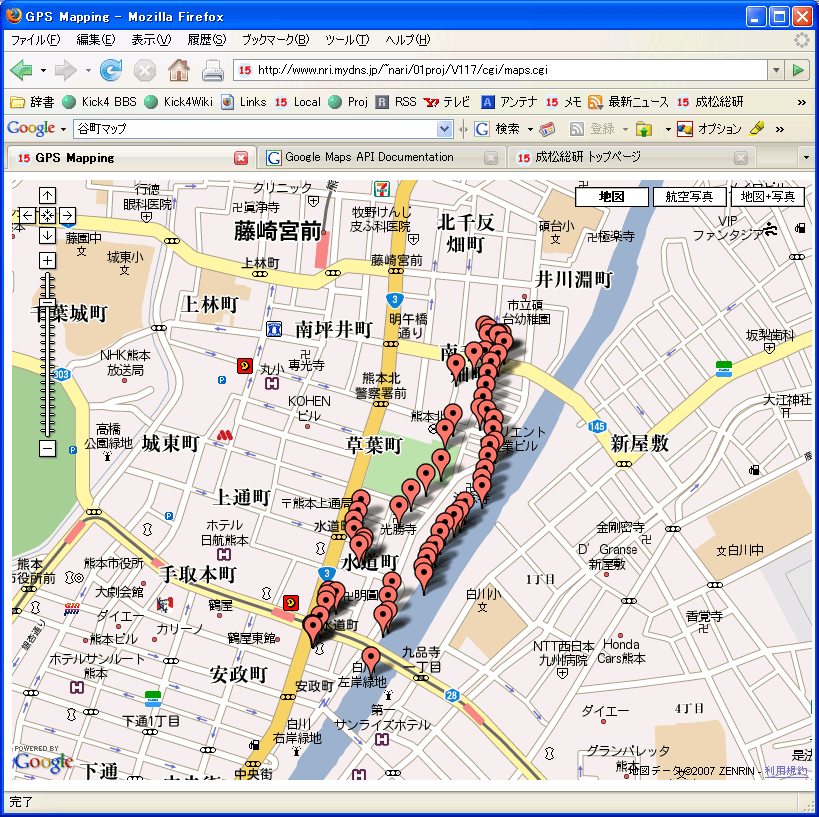Pan the map up with arrow button

tap(48, 195)
